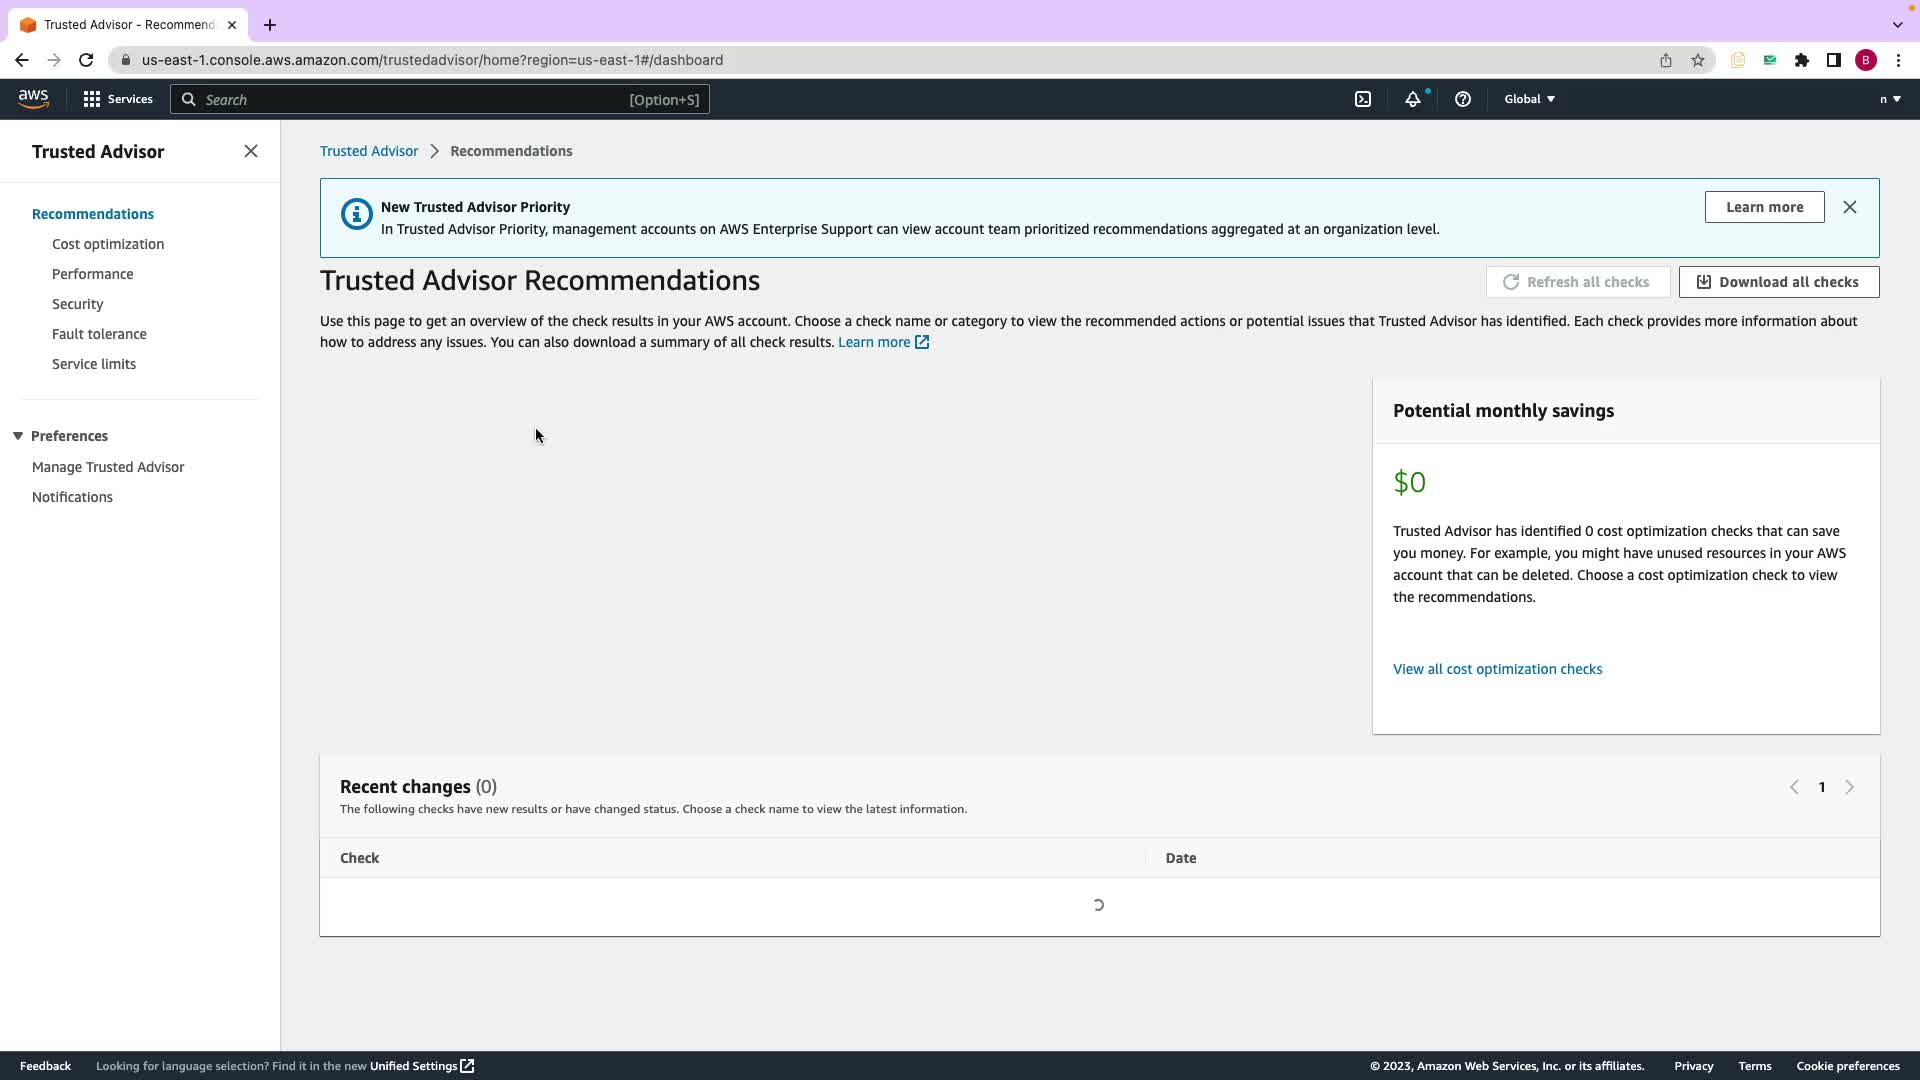Open the account menu dropdown
The image size is (1920, 1080).
pos(1889,99)
